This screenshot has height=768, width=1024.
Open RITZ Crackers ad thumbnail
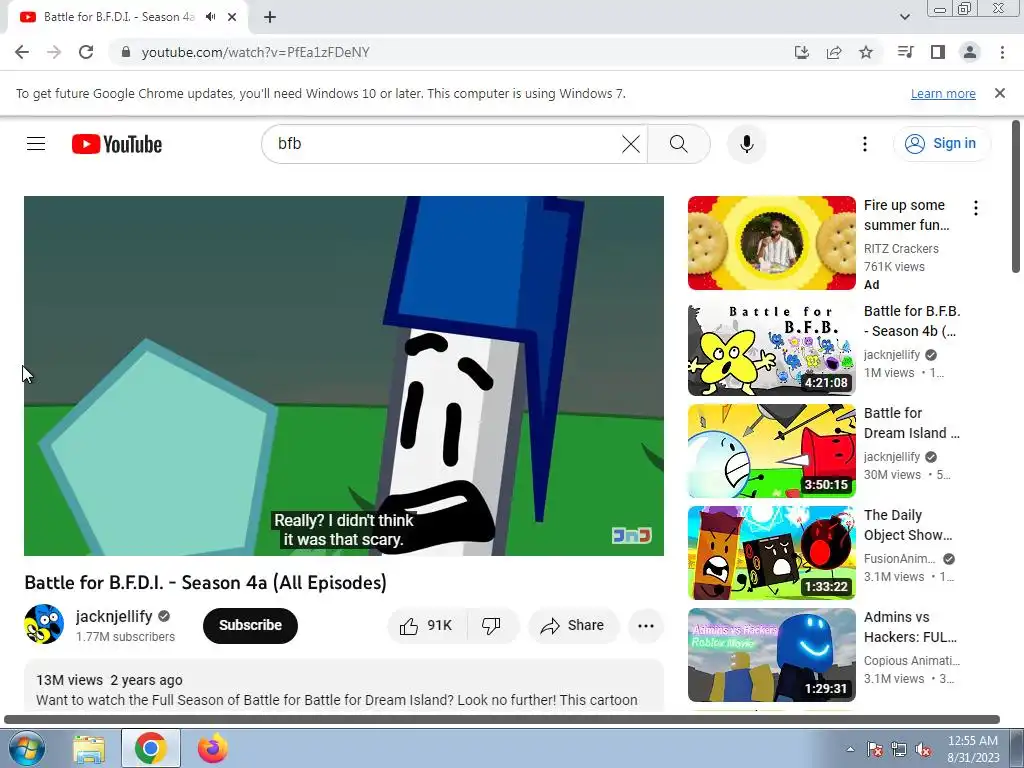pos(771,243)
